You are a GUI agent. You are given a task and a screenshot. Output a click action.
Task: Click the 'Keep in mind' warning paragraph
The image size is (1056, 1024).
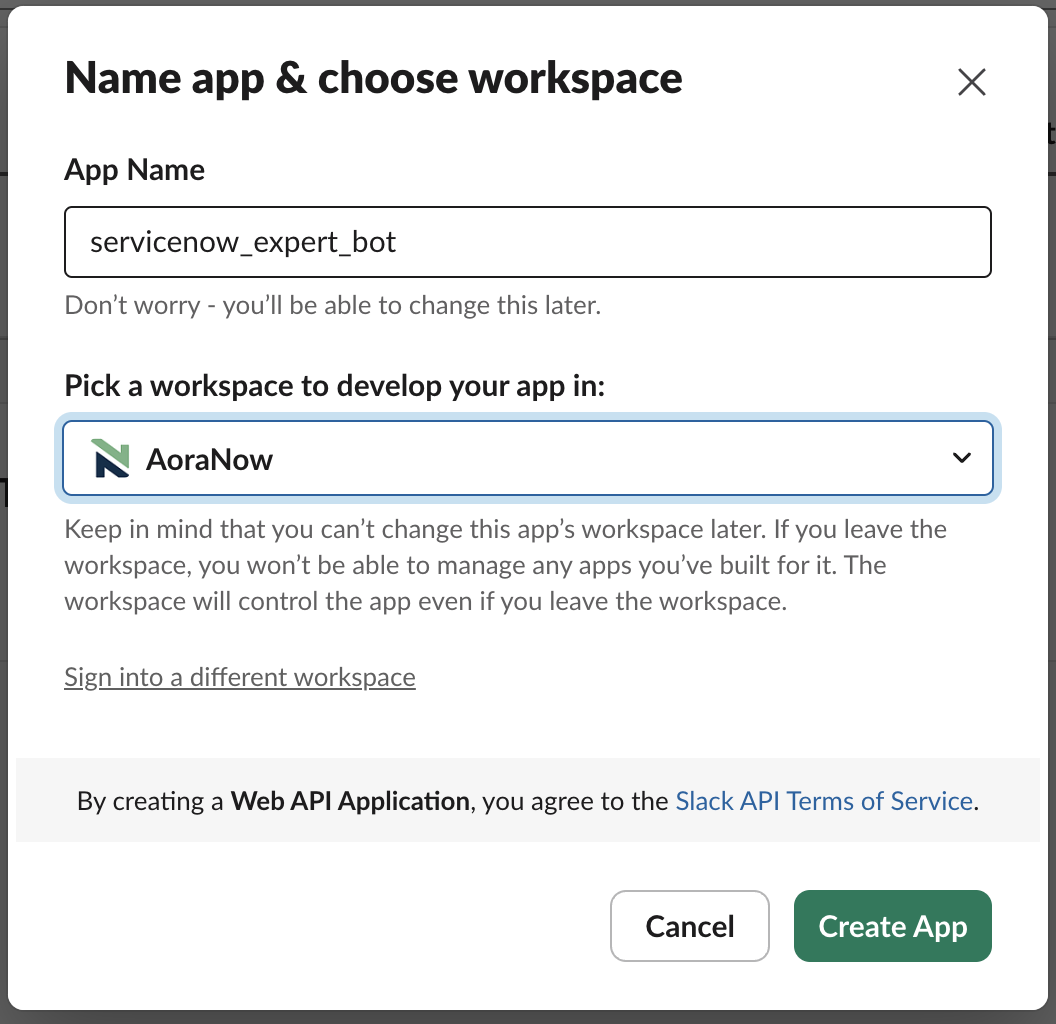(x=505, y=565)
